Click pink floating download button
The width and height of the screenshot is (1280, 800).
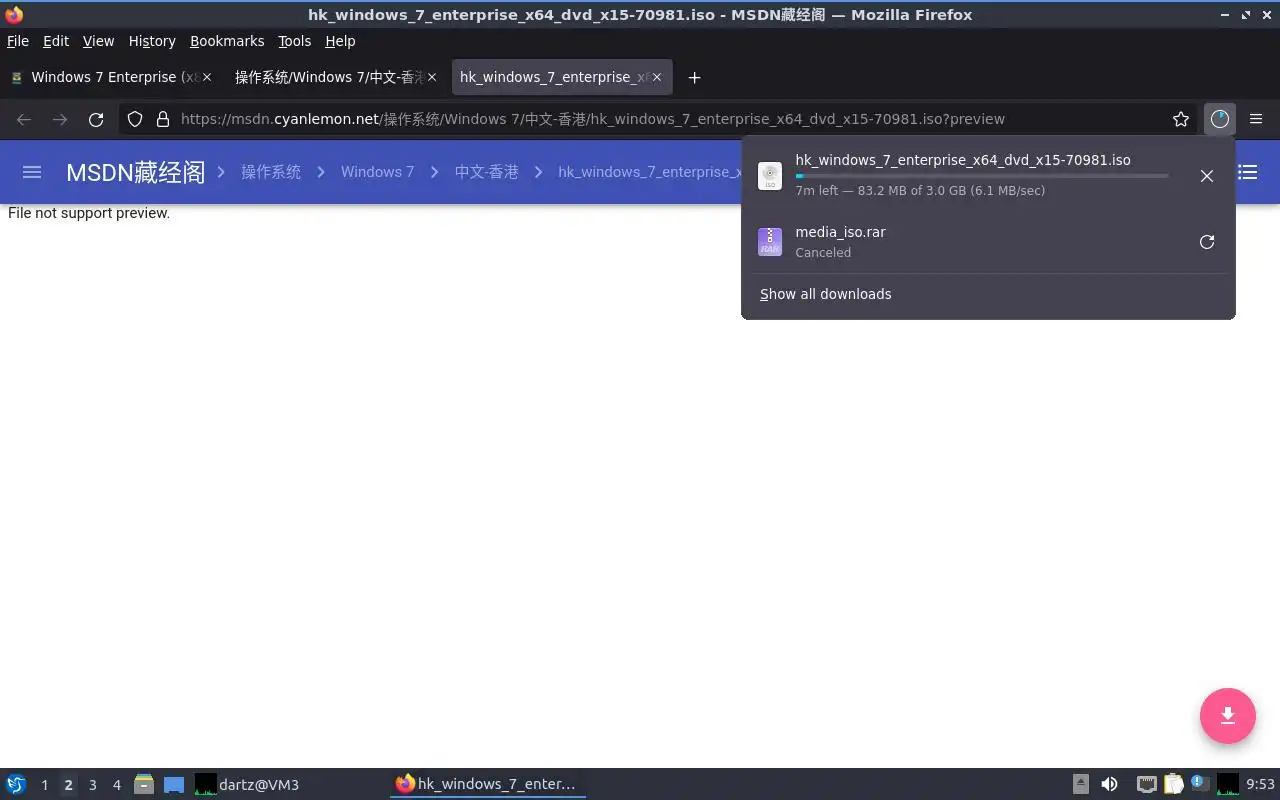point(1228,716)
